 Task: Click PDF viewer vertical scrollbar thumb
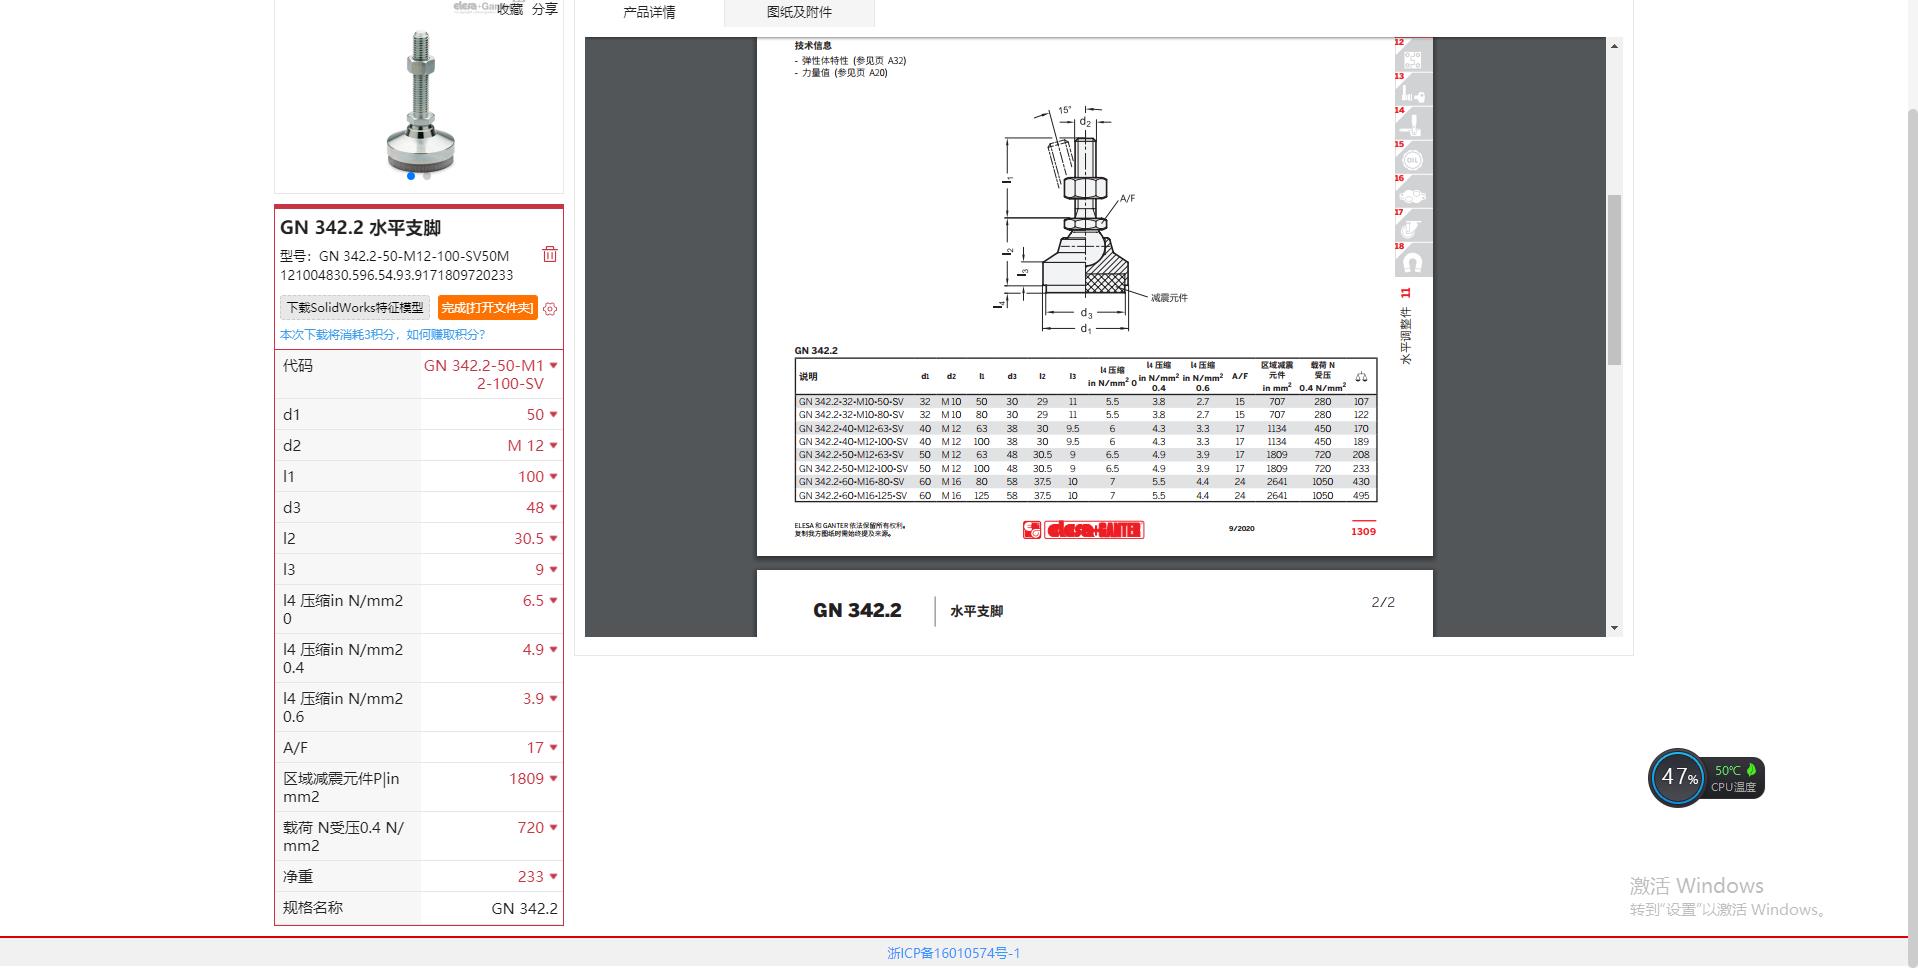click(x=1614, y=280)
